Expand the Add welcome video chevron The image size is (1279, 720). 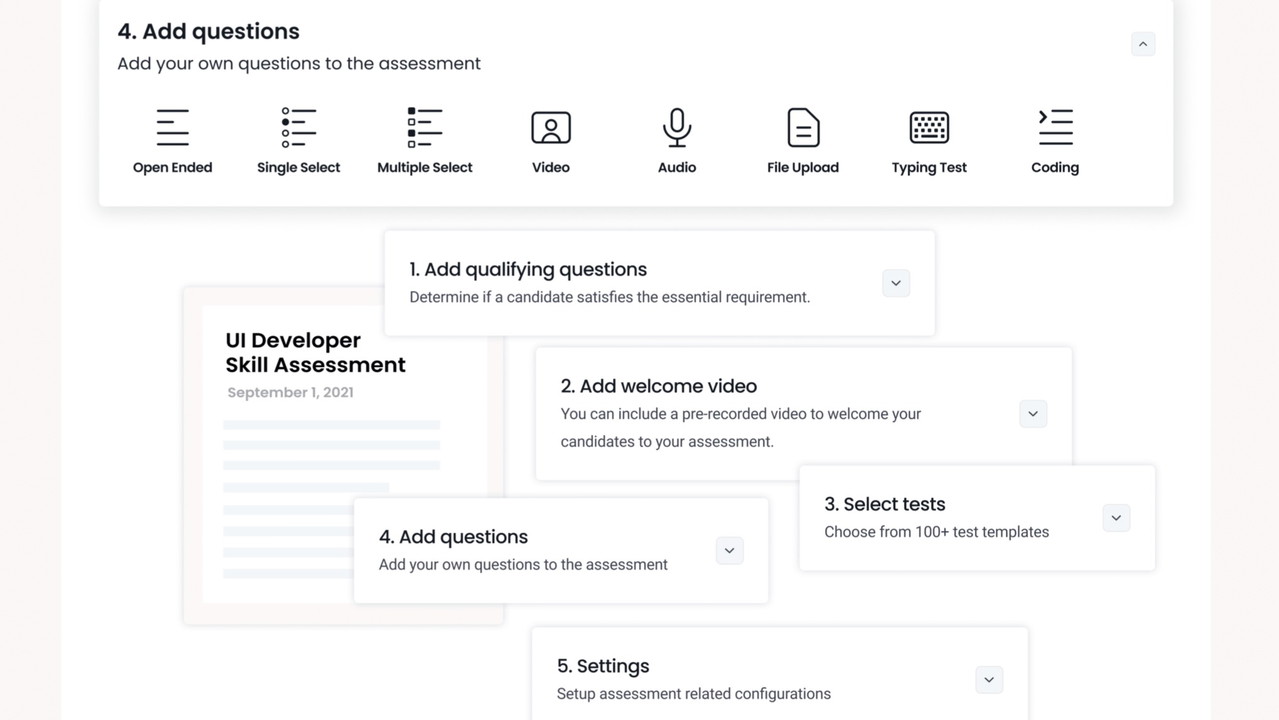point(1032,414)
